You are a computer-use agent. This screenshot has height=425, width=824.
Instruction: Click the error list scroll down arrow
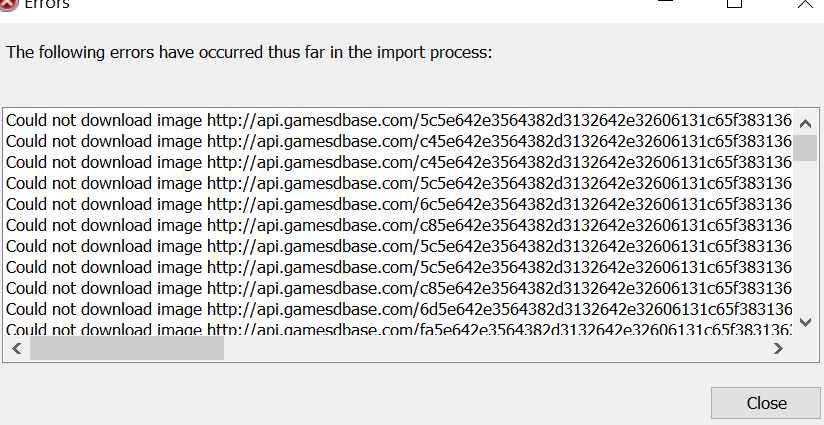[x=805, y=322]
